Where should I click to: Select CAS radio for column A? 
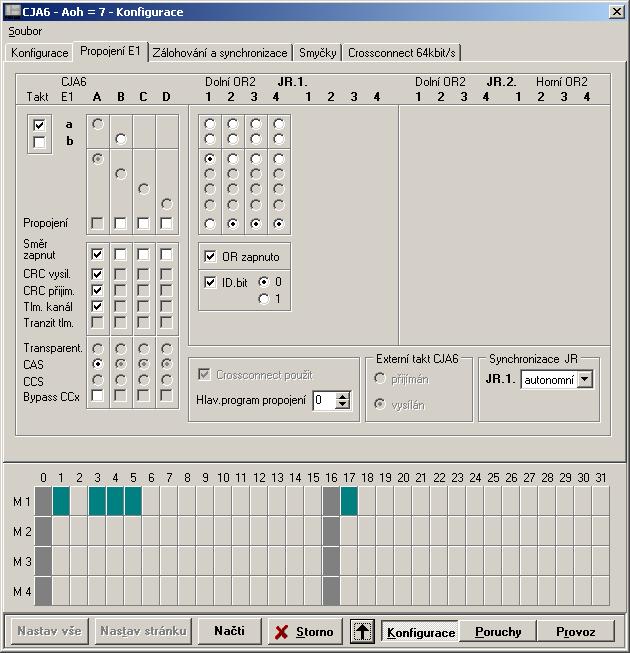(x=97, y=364)
